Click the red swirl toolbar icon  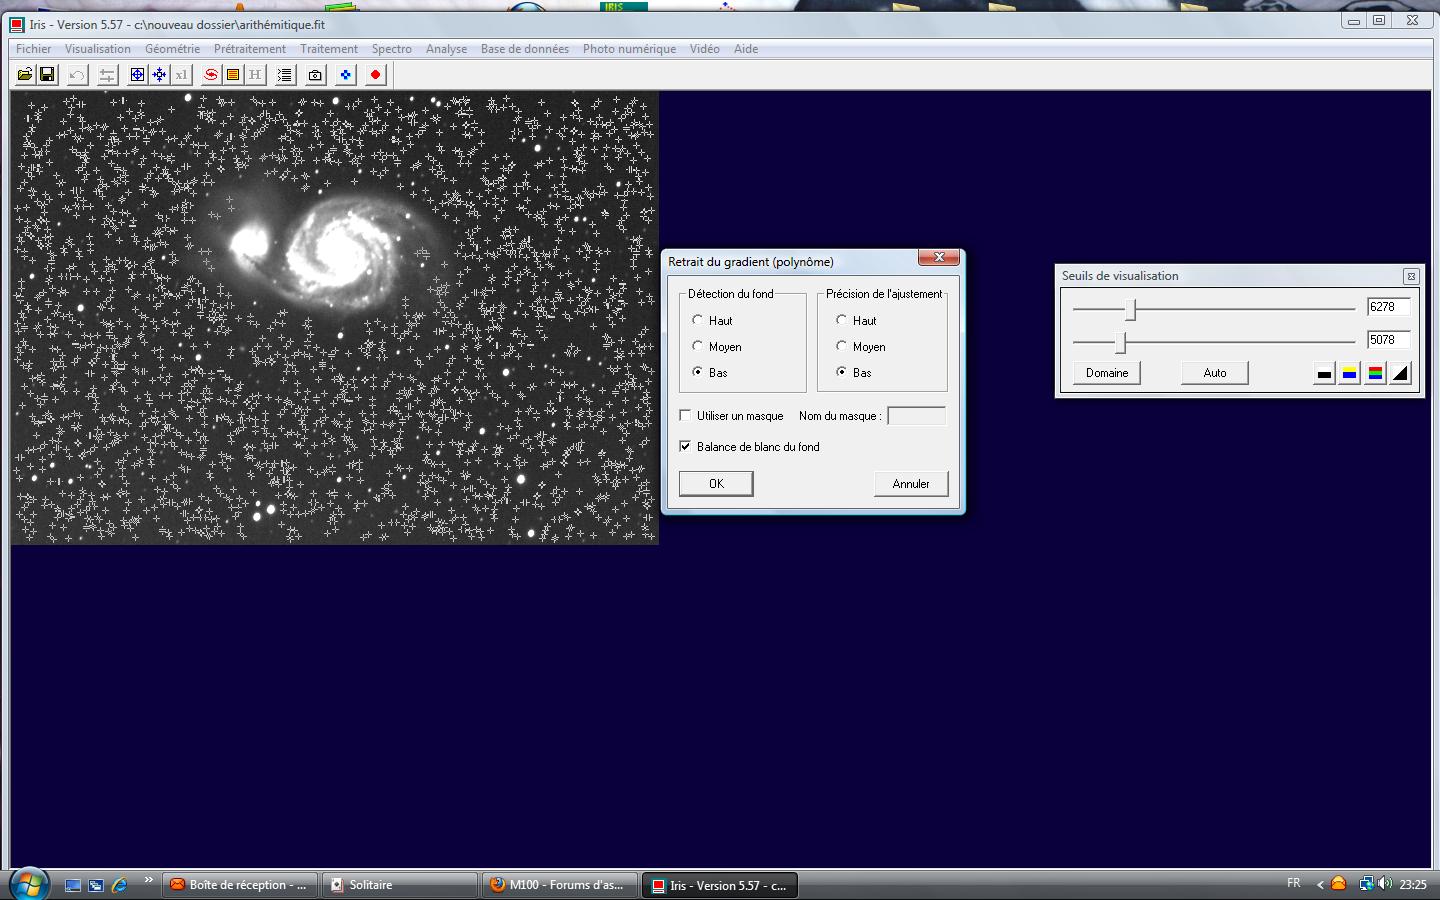pos(211,75)
